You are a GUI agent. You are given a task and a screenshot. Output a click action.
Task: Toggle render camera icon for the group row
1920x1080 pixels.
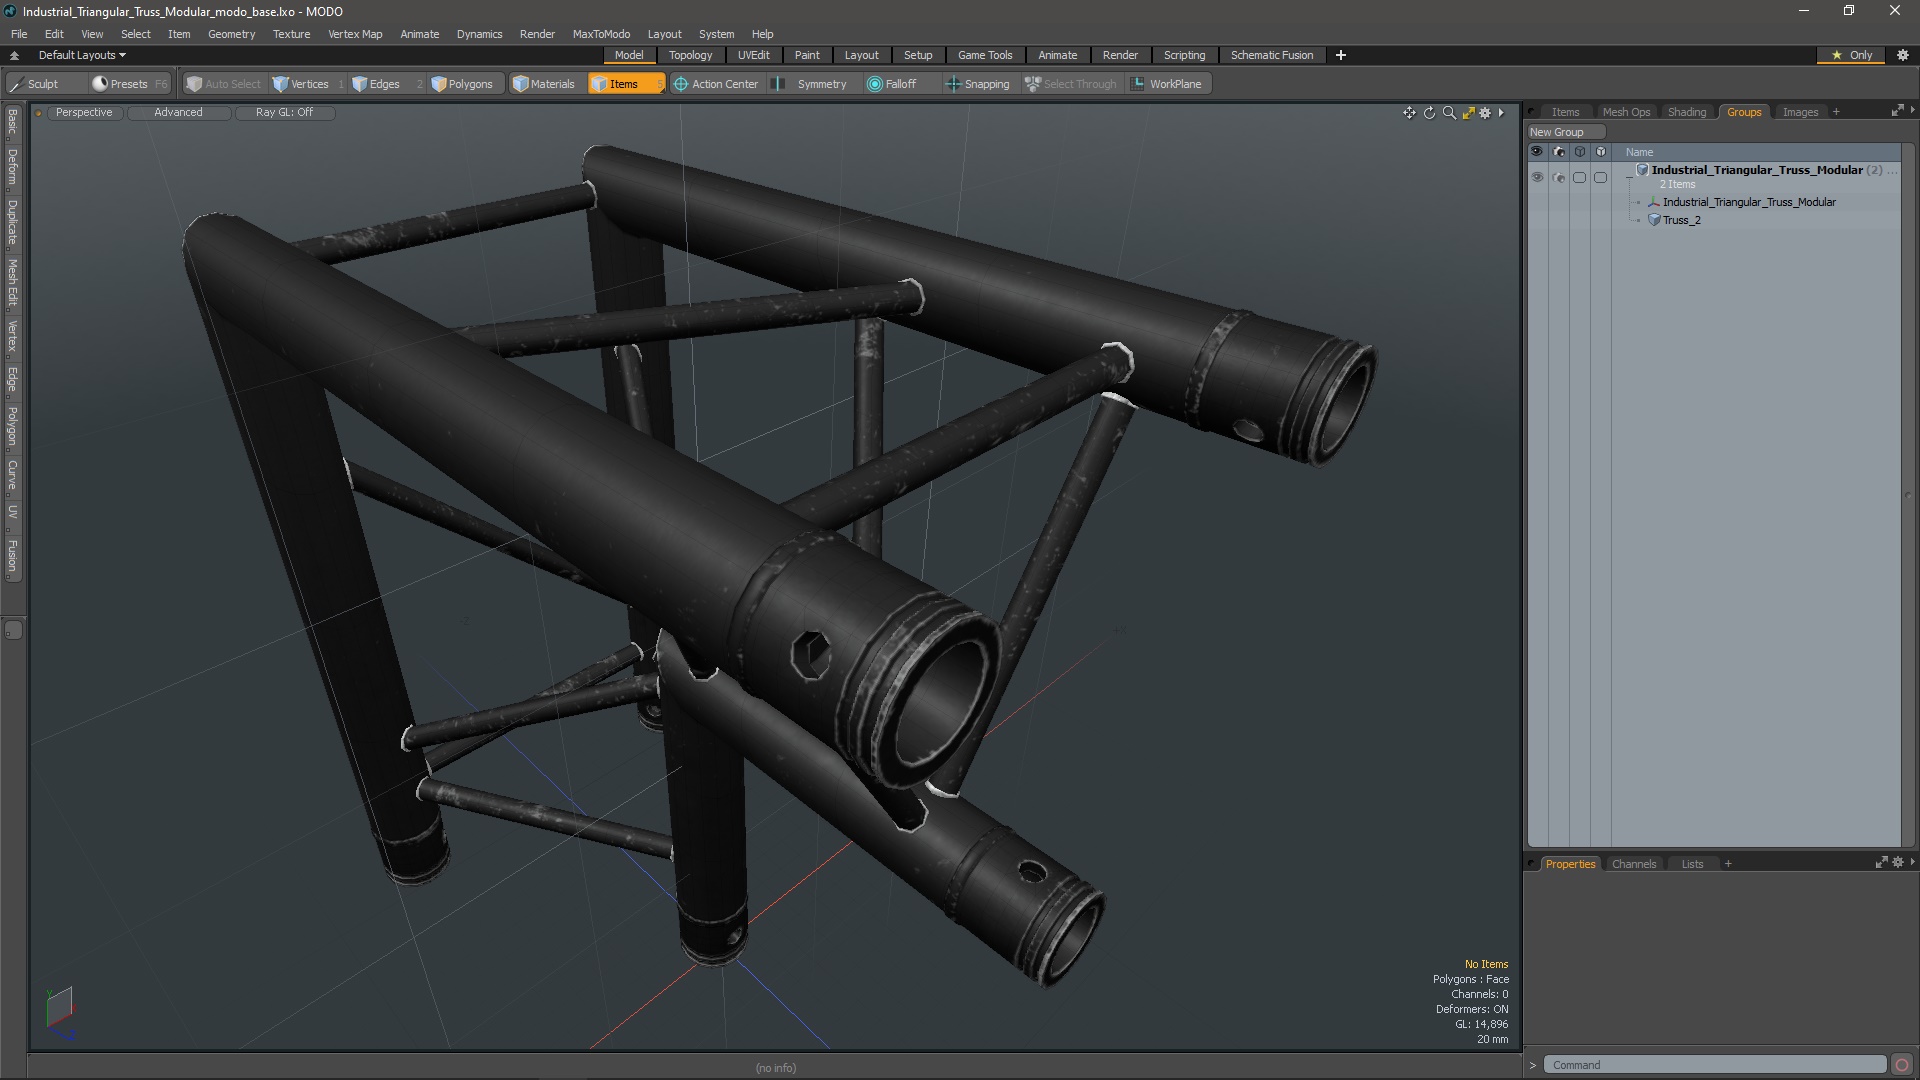click(1558, 177)
